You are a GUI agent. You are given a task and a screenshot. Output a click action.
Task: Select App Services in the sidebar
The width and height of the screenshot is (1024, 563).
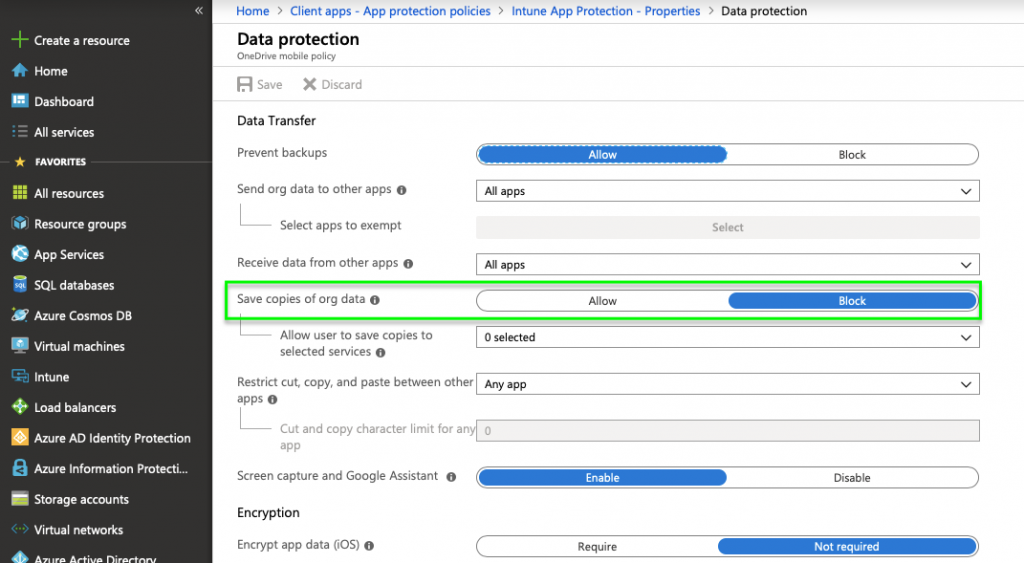pyautogui.click(x=69, y=255)
